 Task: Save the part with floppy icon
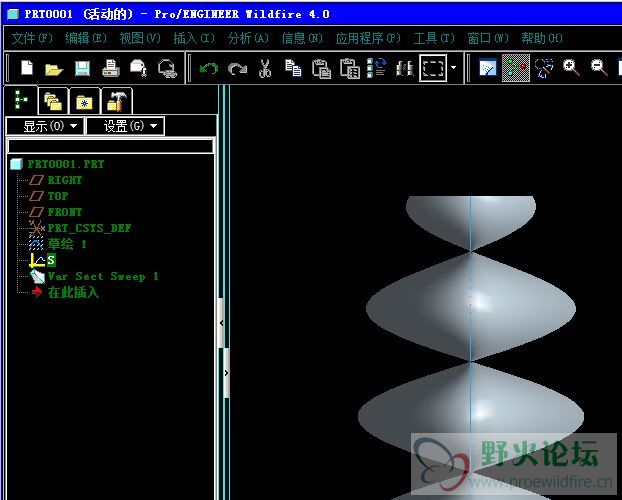(x=82, y=68)
